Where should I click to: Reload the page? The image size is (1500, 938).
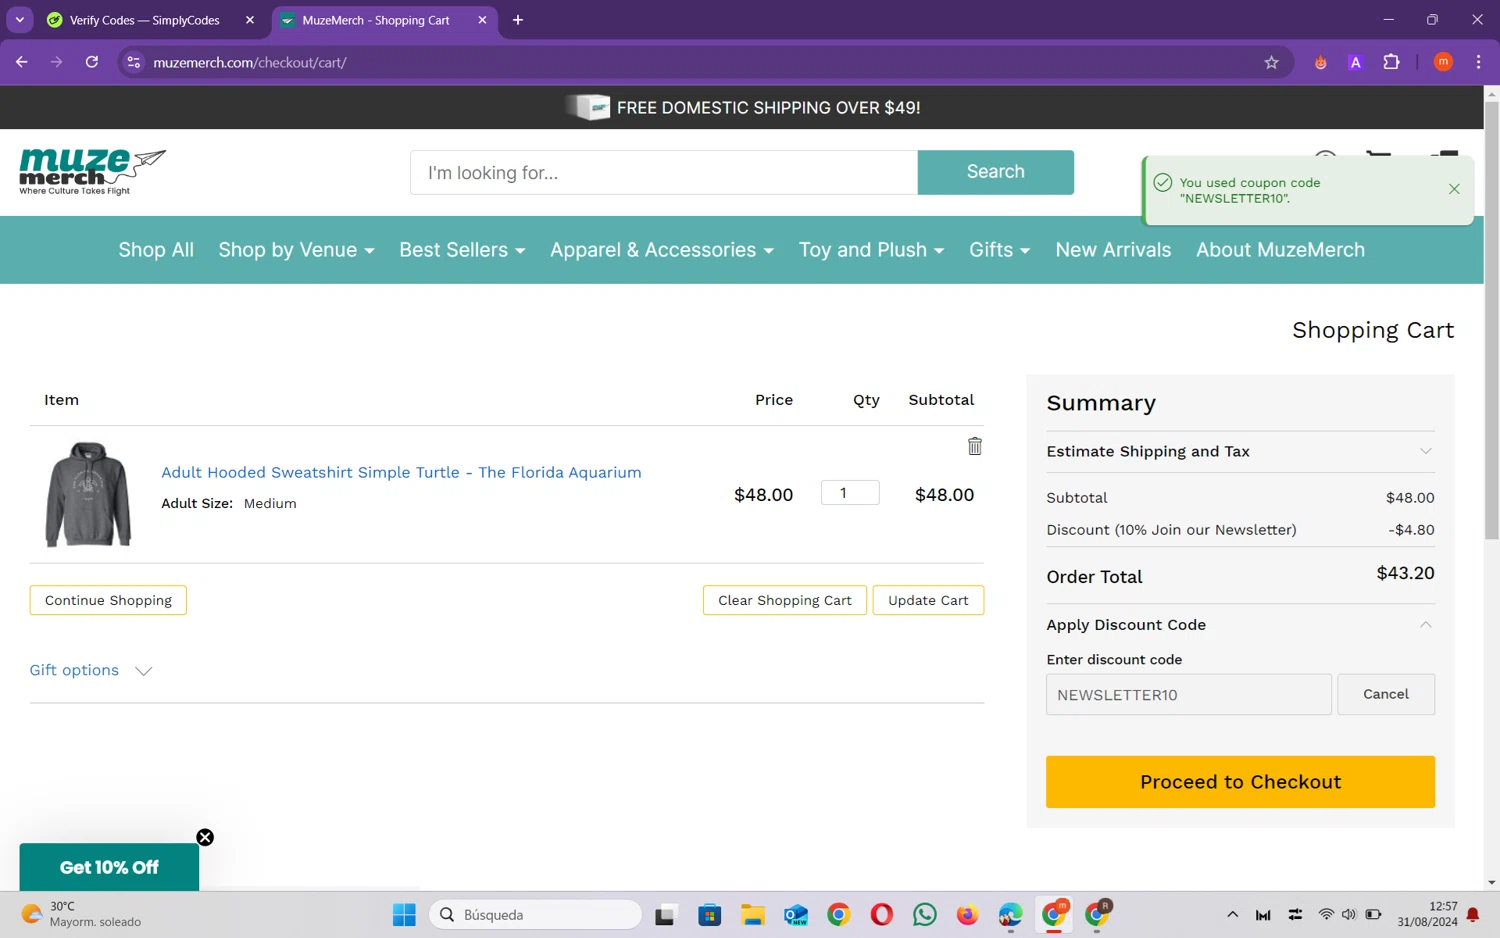coord(92,62)
